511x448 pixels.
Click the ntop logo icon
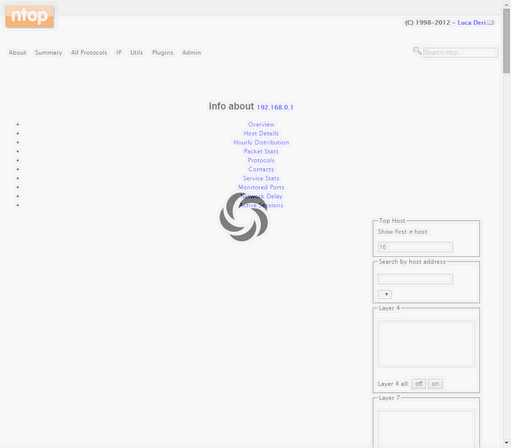[x=30, y=16]
